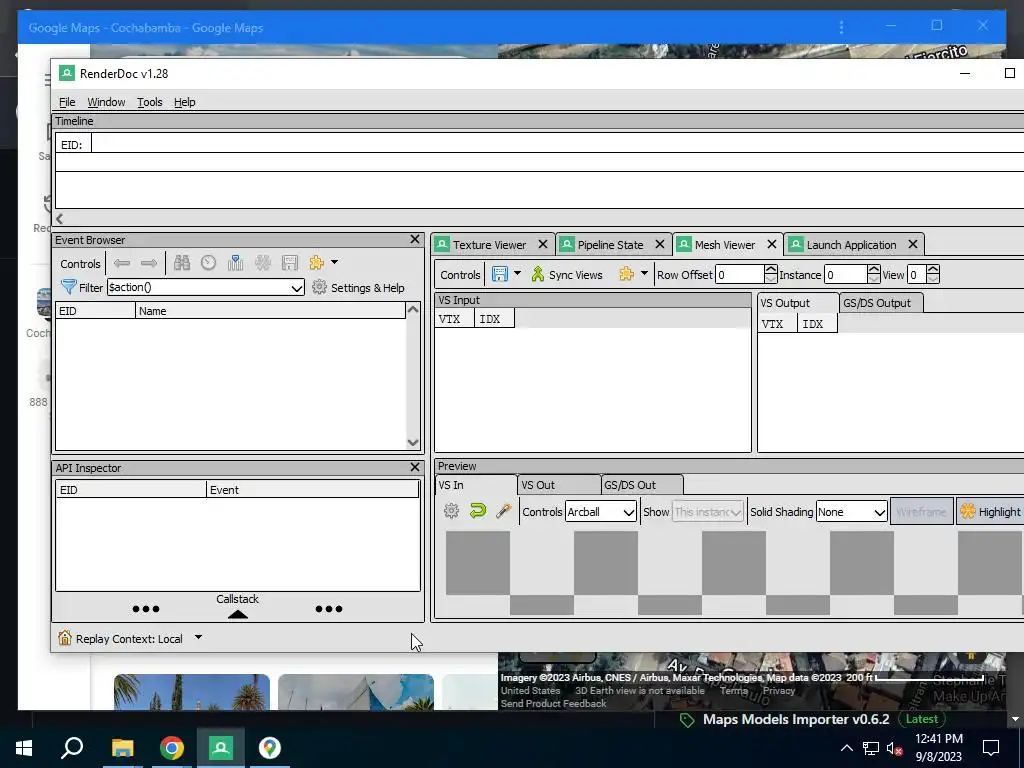Toggle Sync Views in Mesh Viewer
Image resolution: width=1024 pixels, height=768 pixels.
(x=566, y=274)
